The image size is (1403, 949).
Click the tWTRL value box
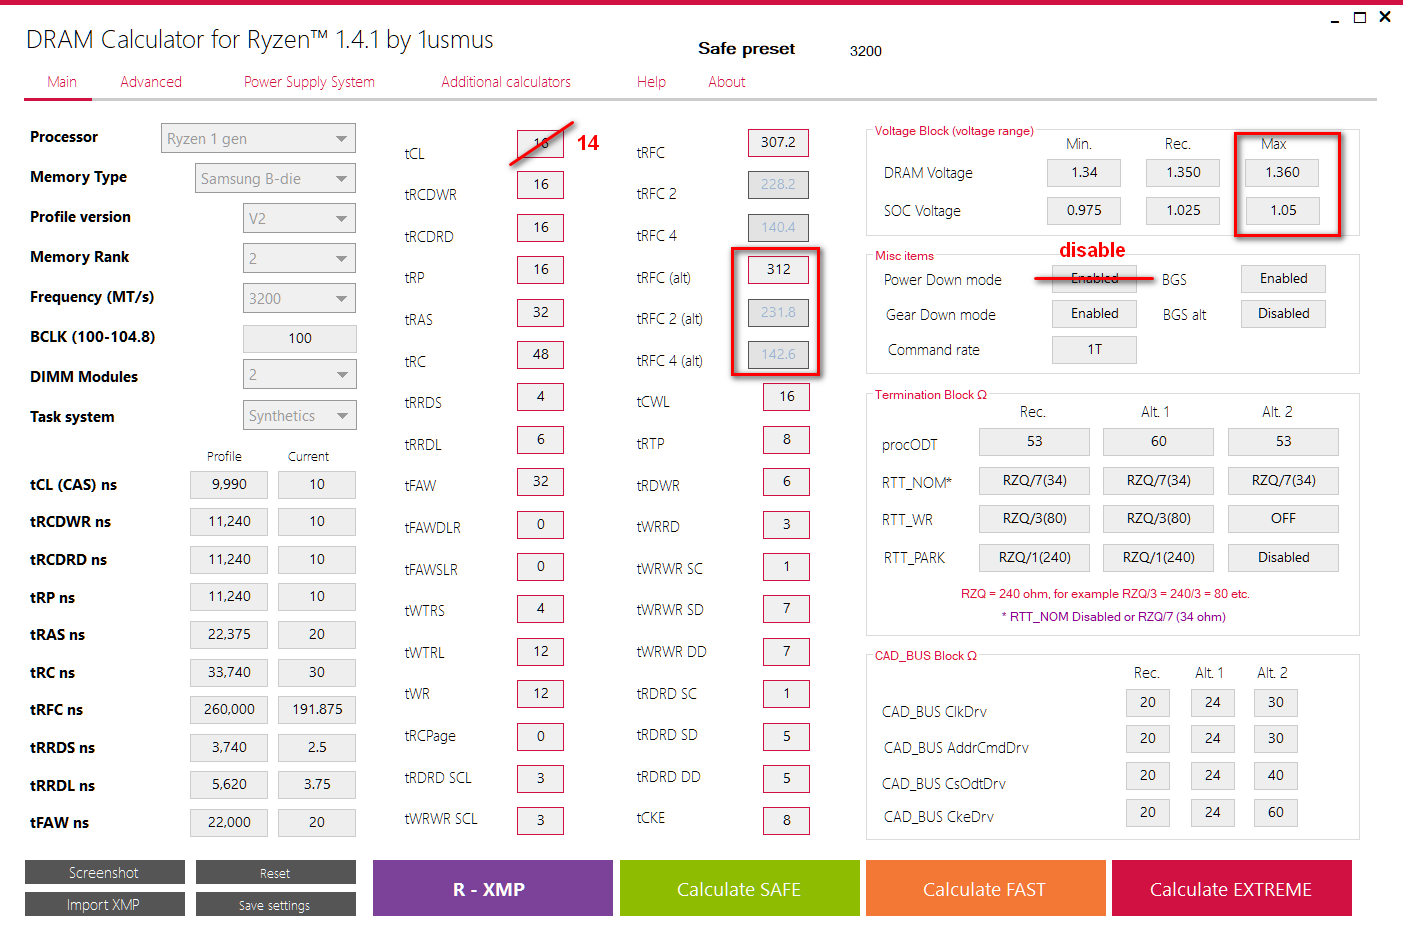540,652
